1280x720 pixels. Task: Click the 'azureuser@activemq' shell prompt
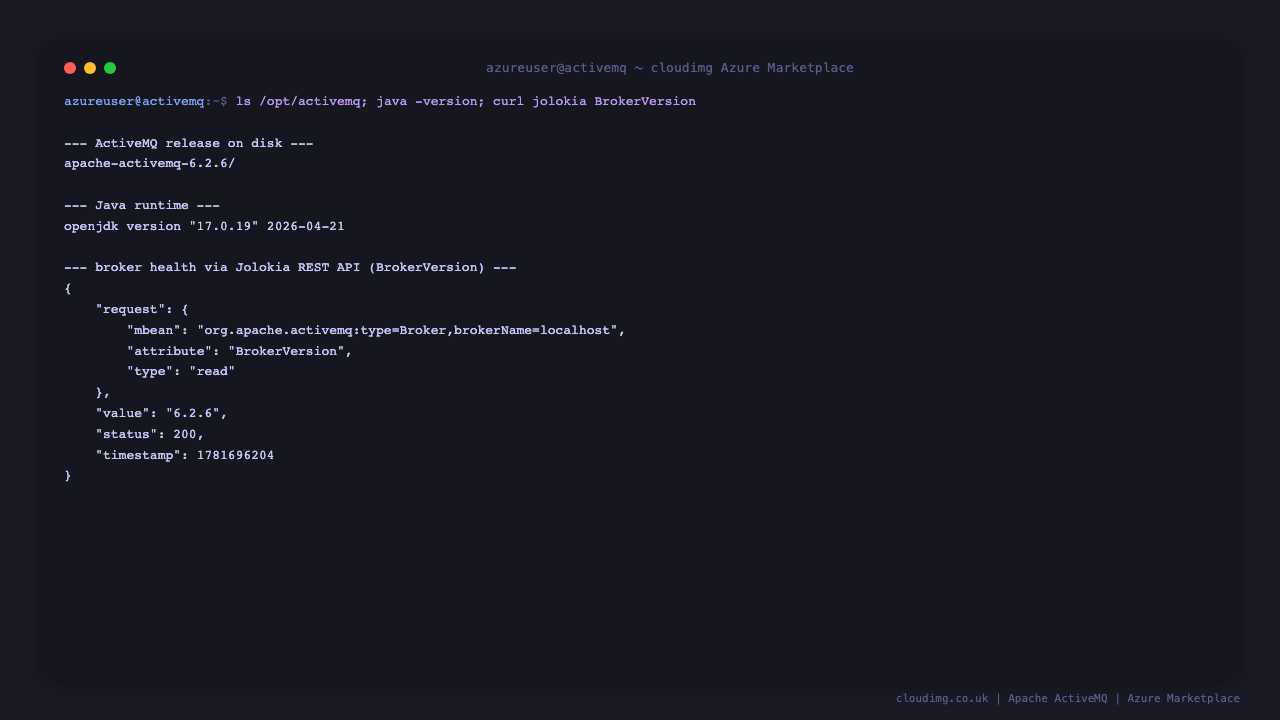tap(134, 102)
